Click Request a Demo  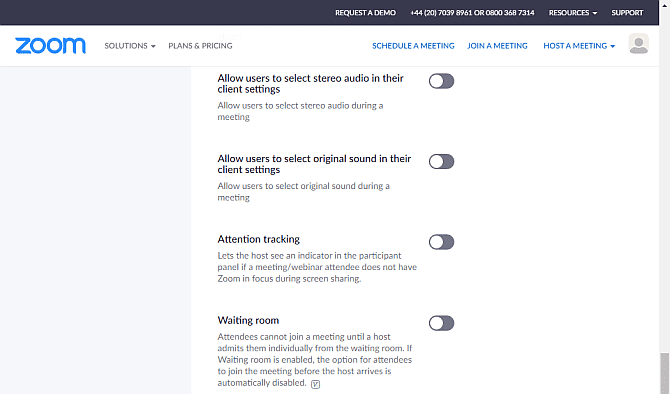coord(365,13)
